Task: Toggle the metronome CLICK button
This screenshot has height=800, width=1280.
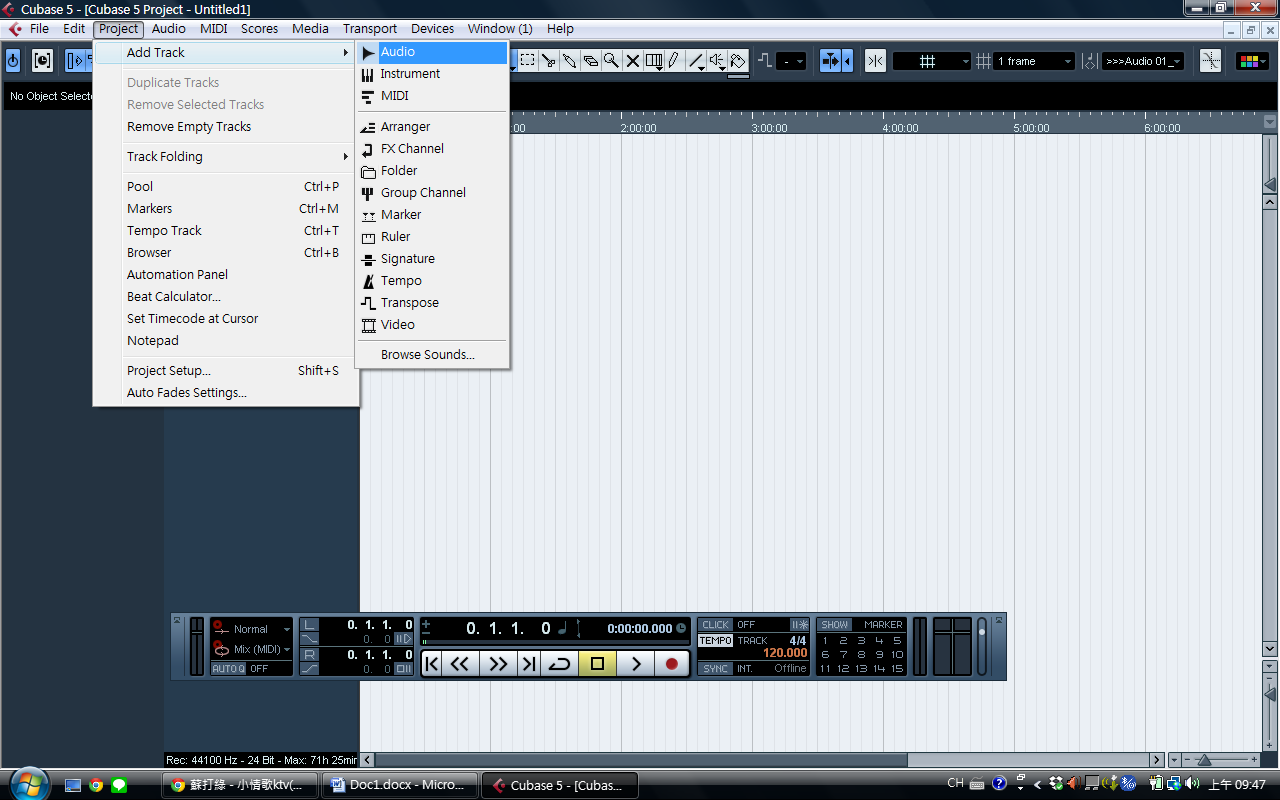Action: tap(715, 625)
